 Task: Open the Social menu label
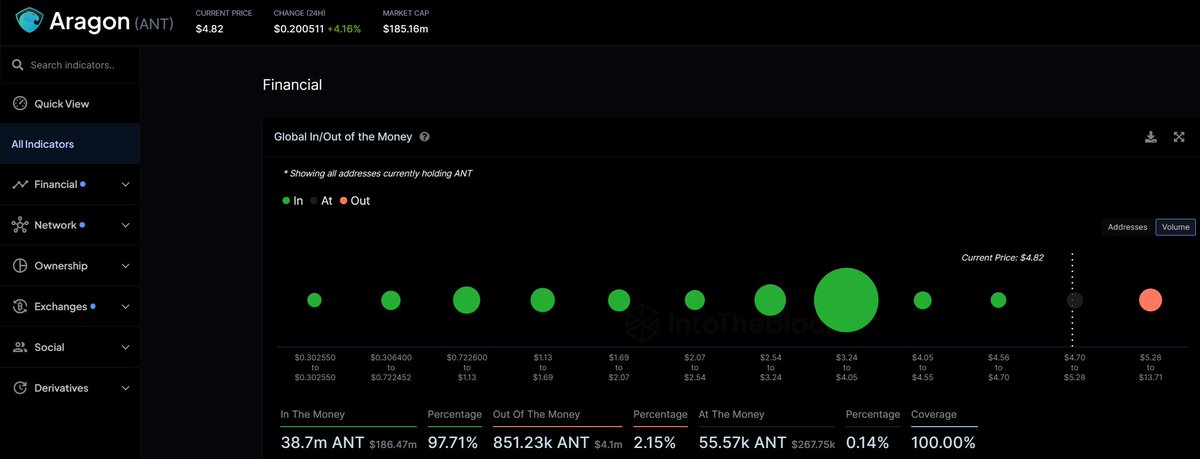(x=49, y=347)
